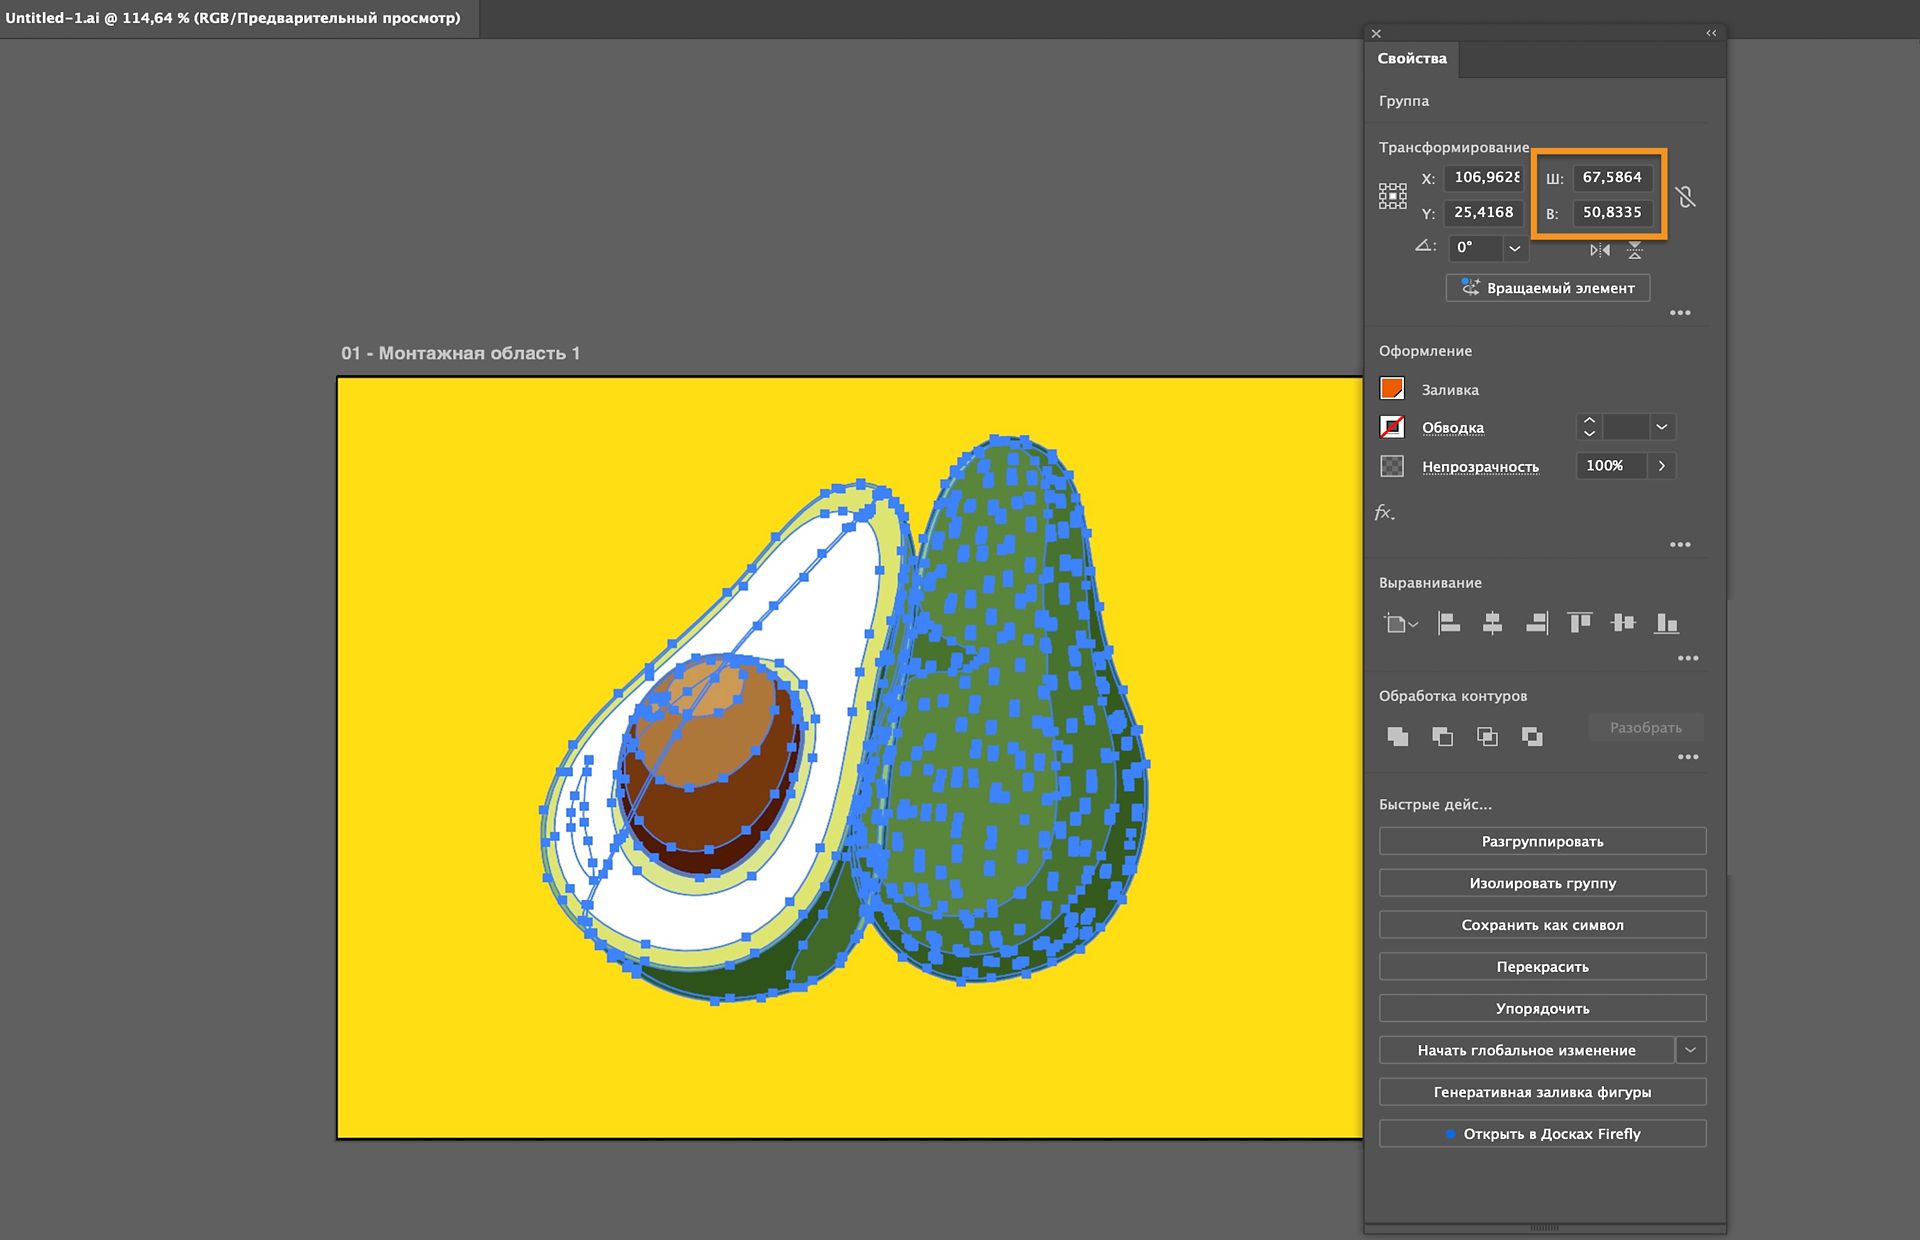Open the fx effects menu
Screen dimensions: 1920x1240
(x=1384, y=513)
